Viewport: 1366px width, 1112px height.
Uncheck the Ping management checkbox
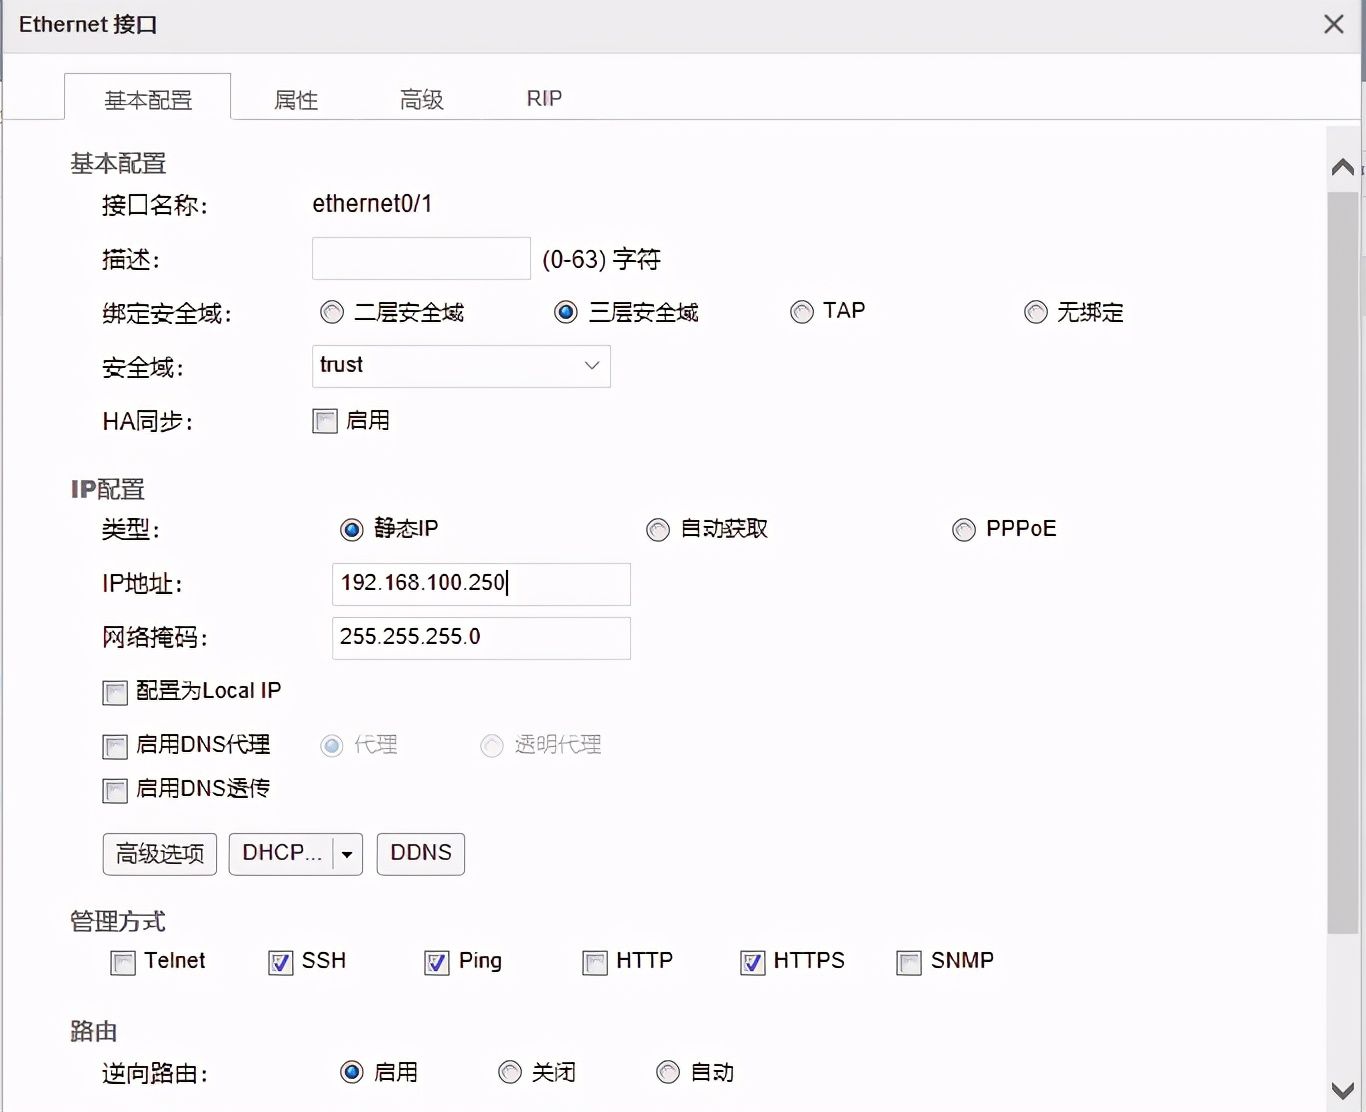437,963
